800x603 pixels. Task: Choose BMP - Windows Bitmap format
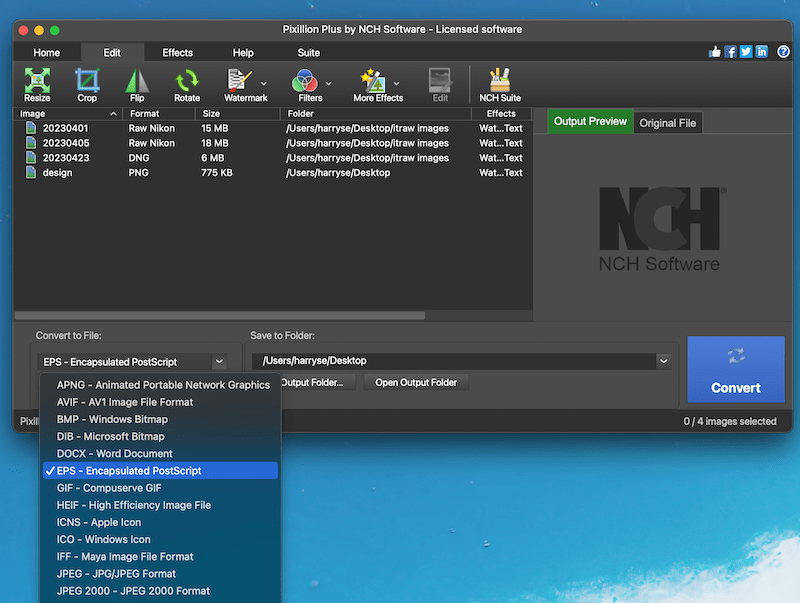pyautogui.click(x=160, y=419)
